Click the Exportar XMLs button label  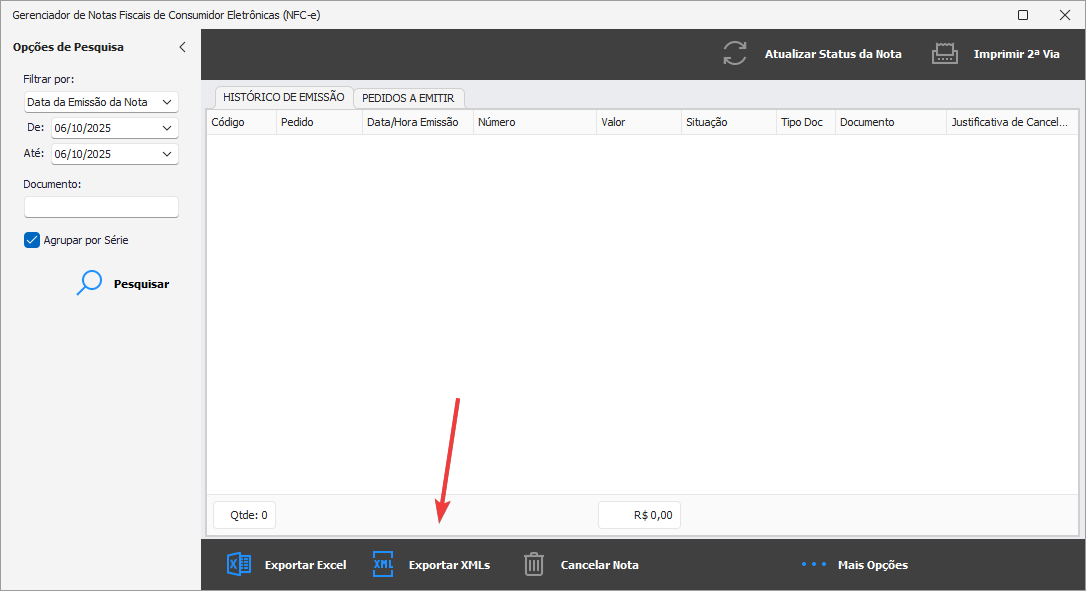tap(449, 565)
